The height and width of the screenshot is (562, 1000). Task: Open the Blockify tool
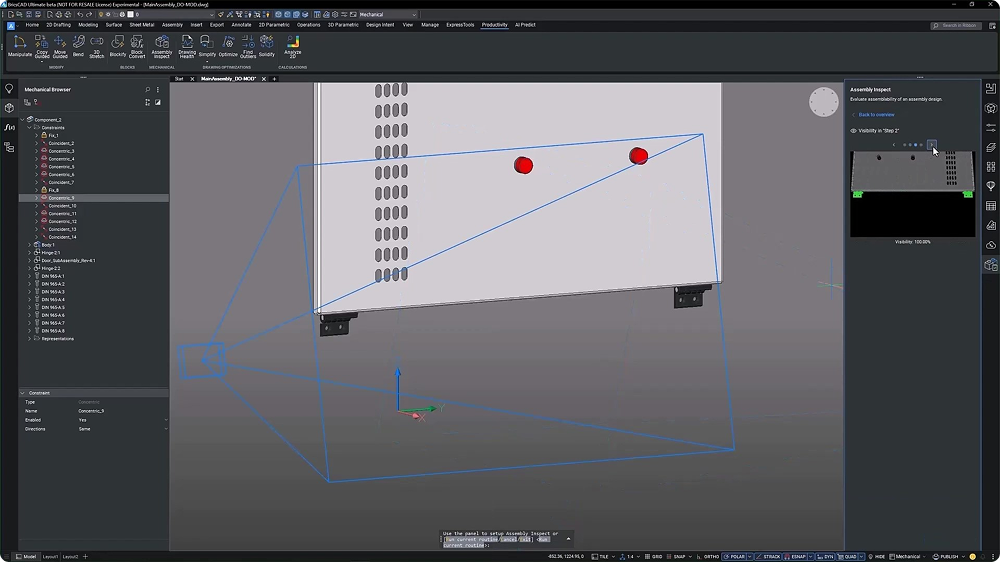pos(117,47)
